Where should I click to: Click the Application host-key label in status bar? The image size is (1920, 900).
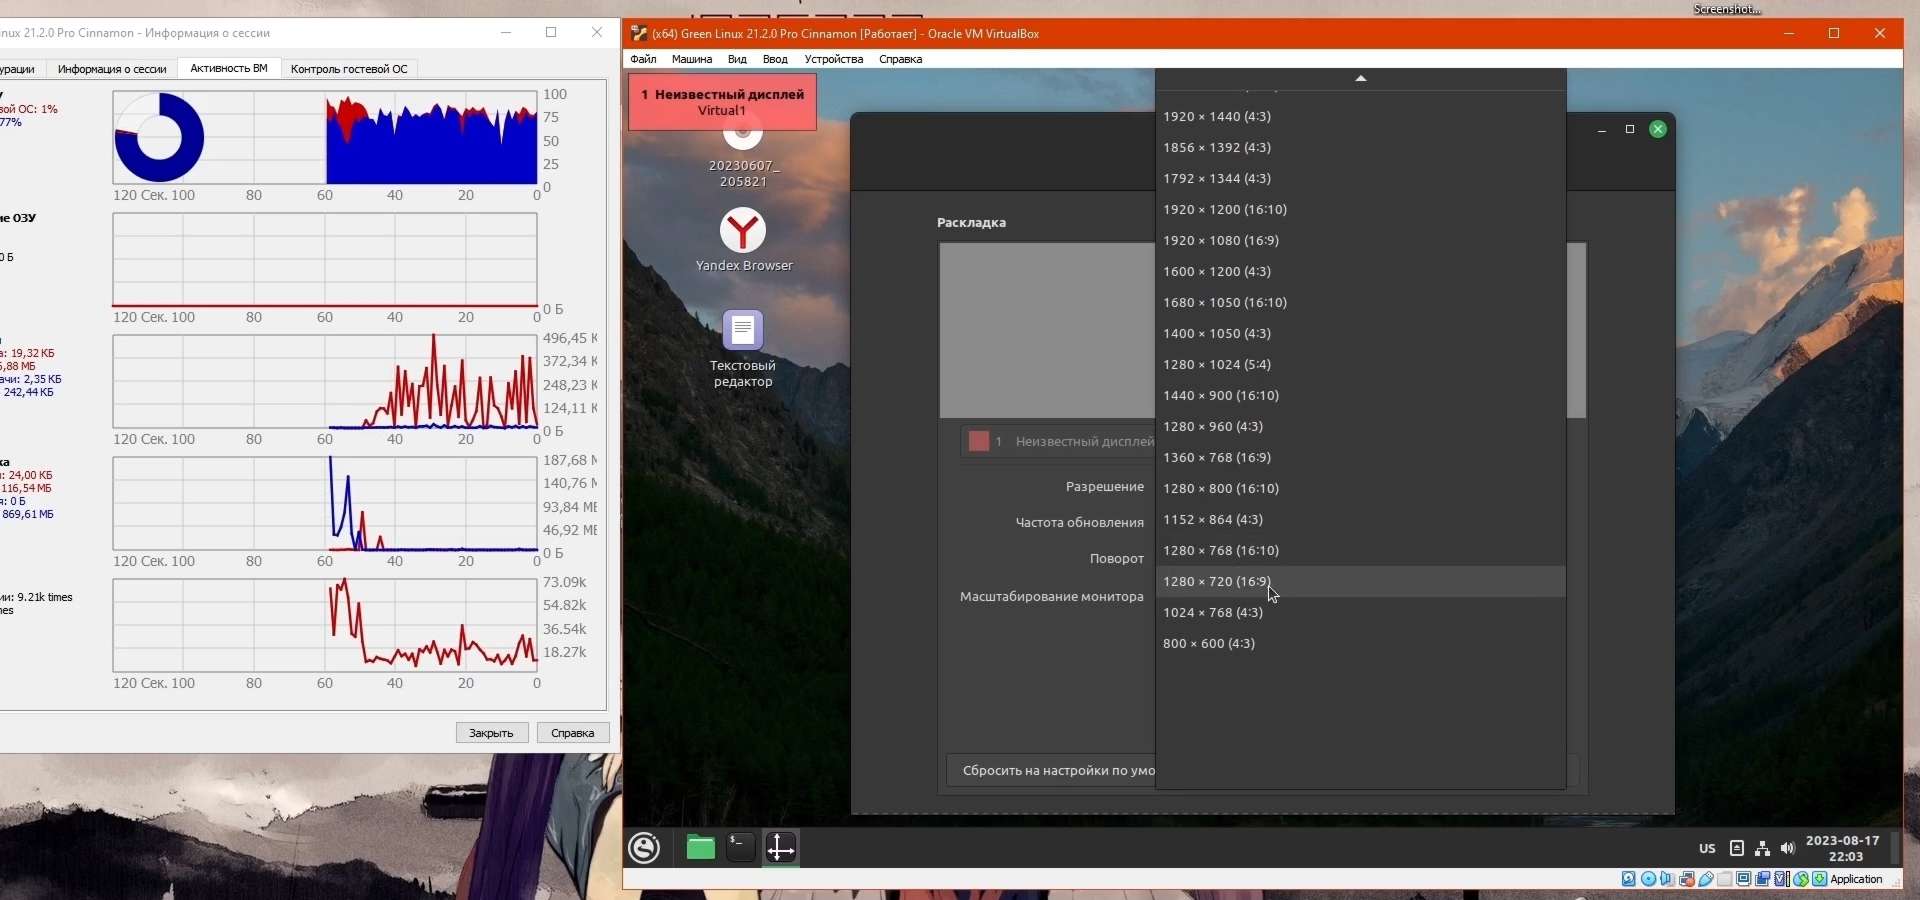(x=1857, y=879)
